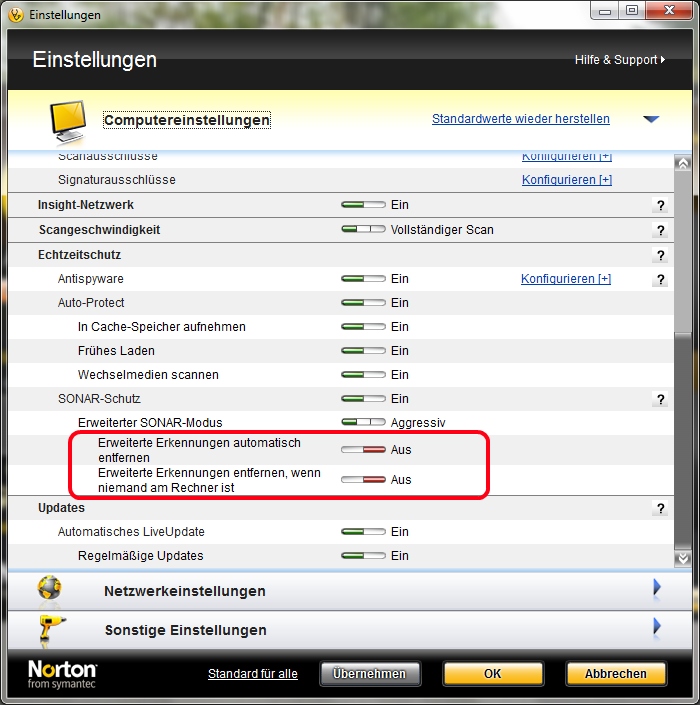The image size is (700, 705).
Task: Click the Erweiterter SONAR-Modus label
Action: 150,423
